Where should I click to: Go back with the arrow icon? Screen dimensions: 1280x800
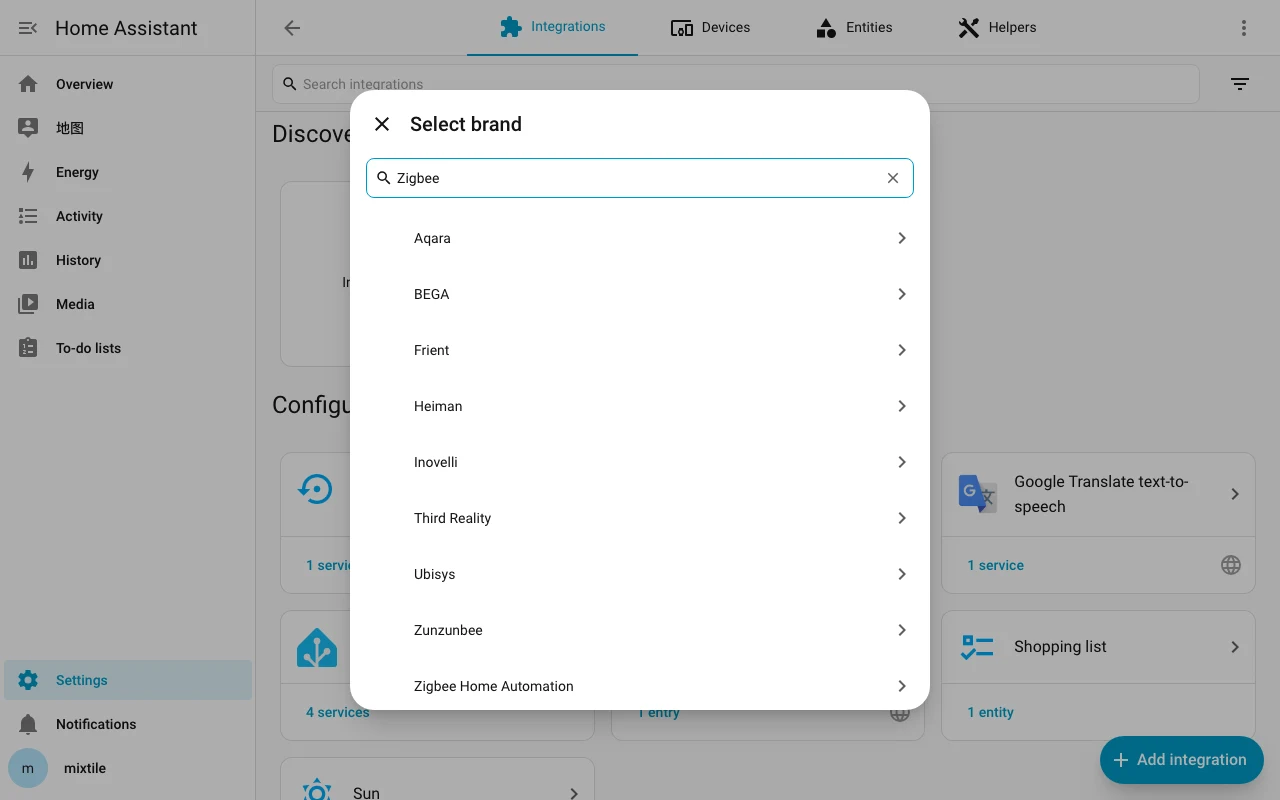tap(292, 28)
